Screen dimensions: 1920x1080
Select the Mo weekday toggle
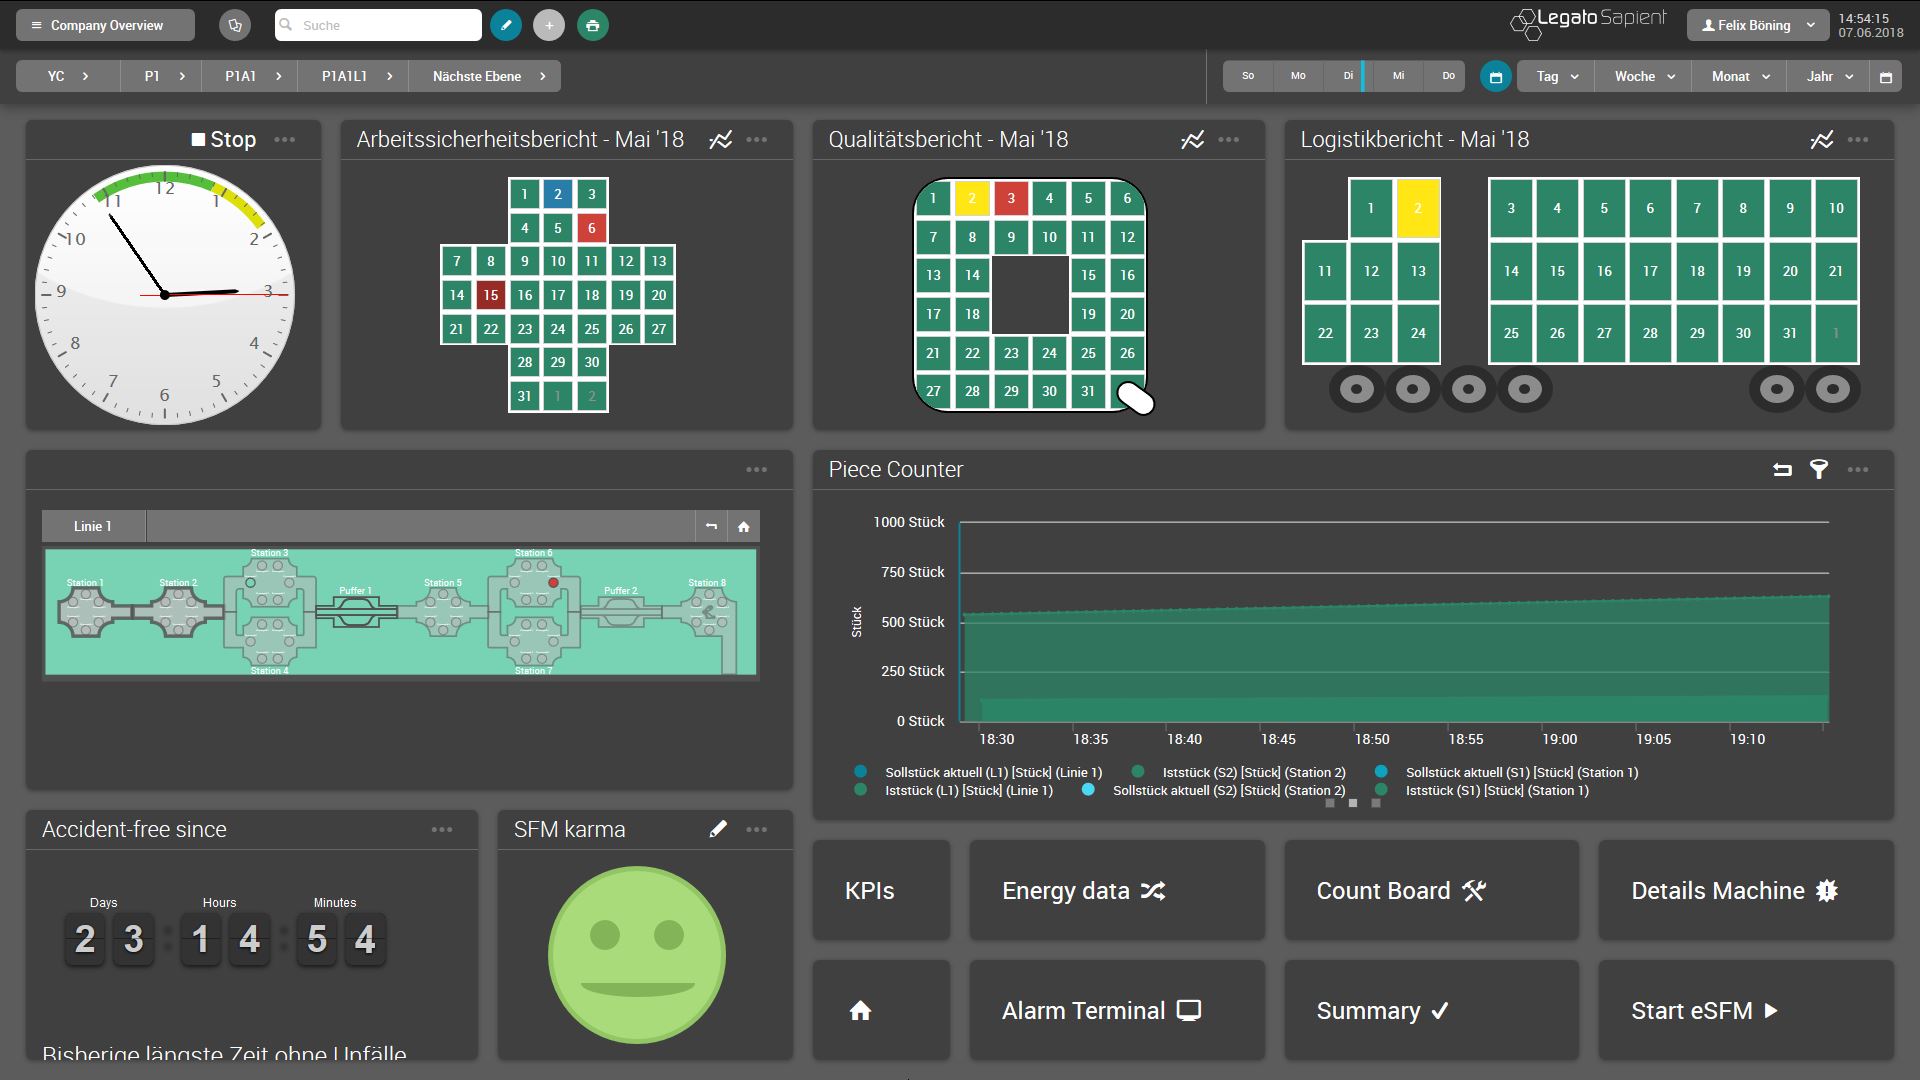pyautogui.click(x=1298, y=76)
